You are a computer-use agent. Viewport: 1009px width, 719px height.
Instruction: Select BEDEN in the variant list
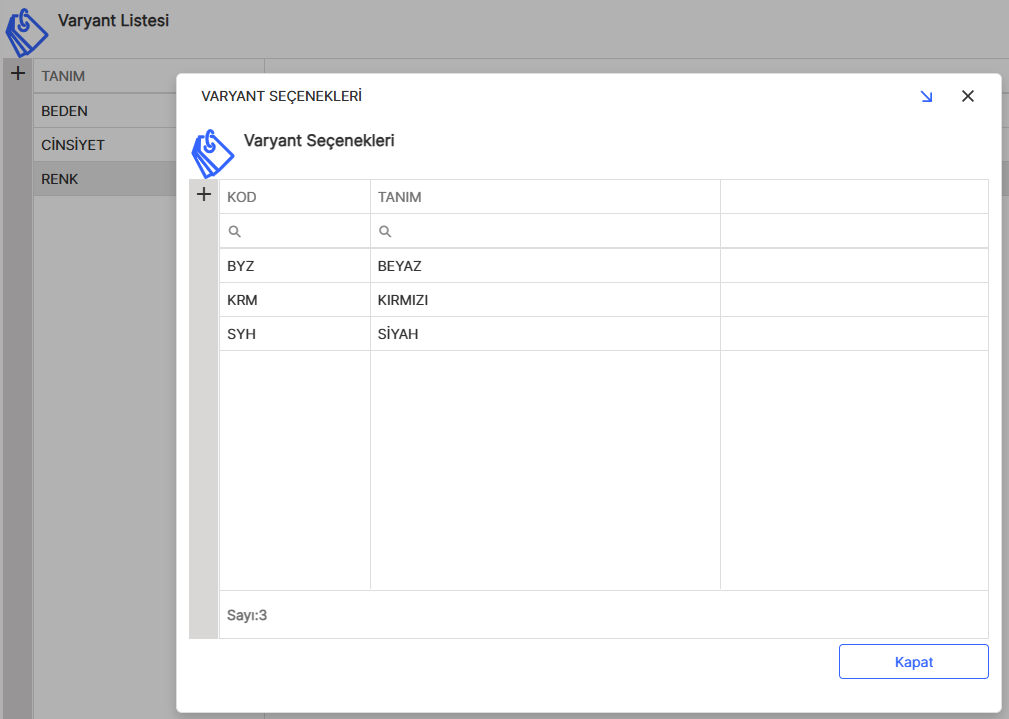click(x=100, y=111)
